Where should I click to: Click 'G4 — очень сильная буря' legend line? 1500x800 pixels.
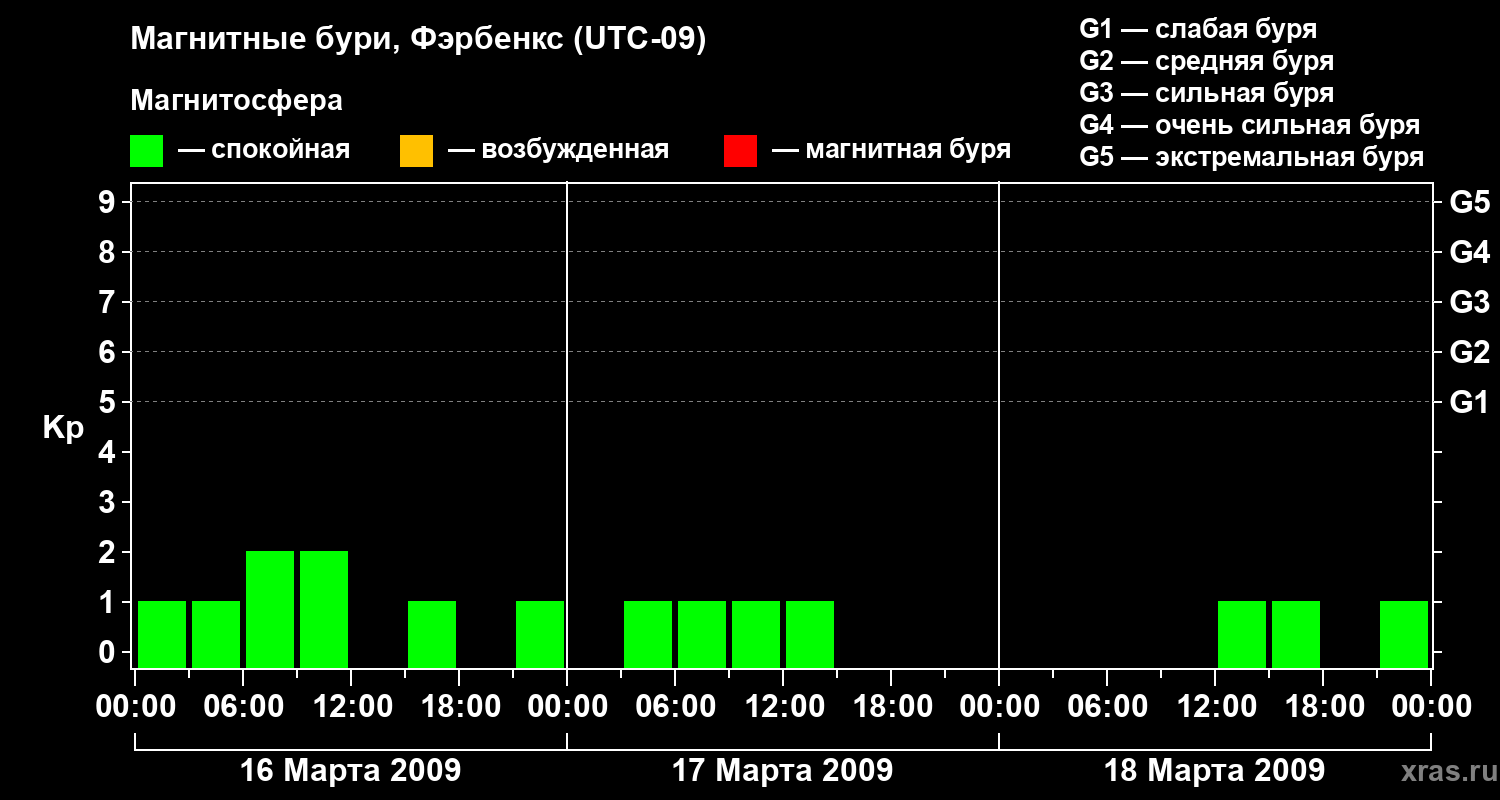(1250, 125)
